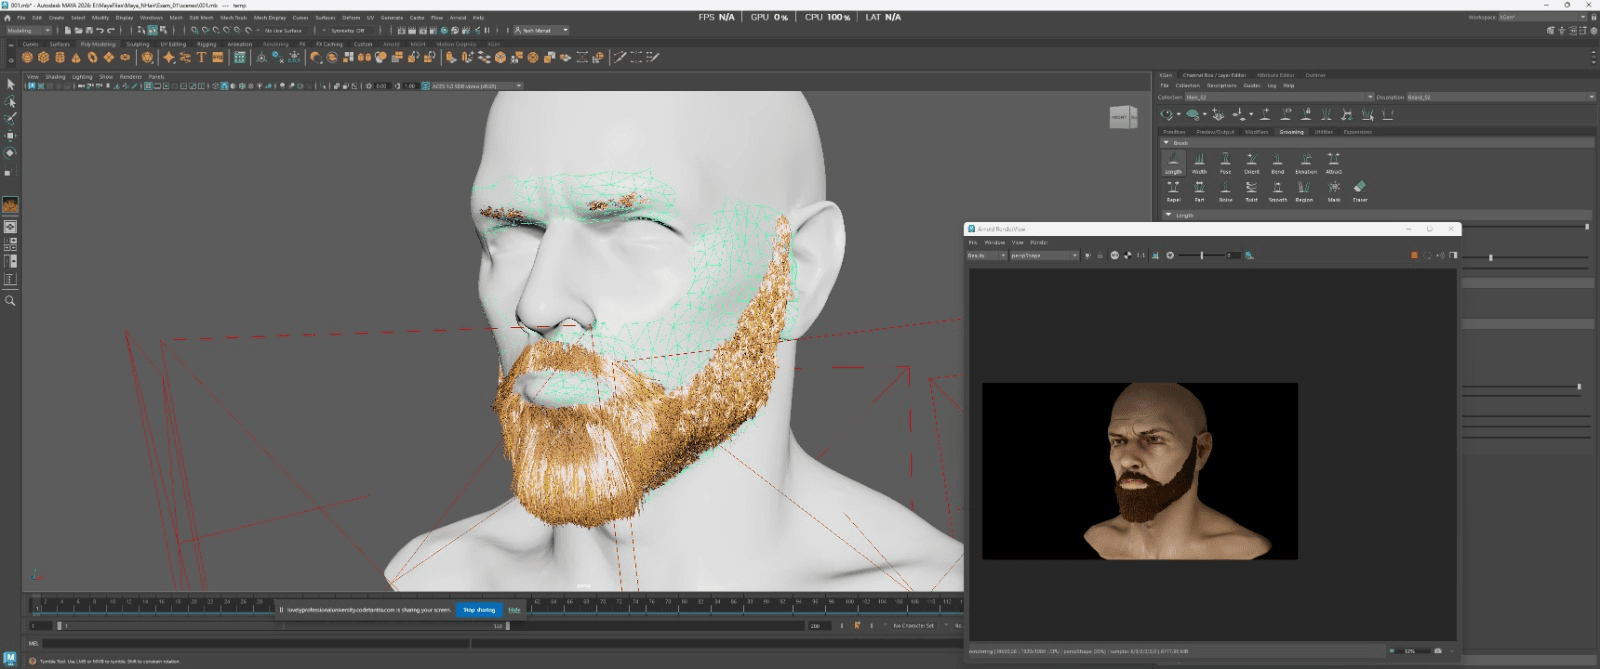Choose the Eraser grooming brush

(x=1359, y=188)
